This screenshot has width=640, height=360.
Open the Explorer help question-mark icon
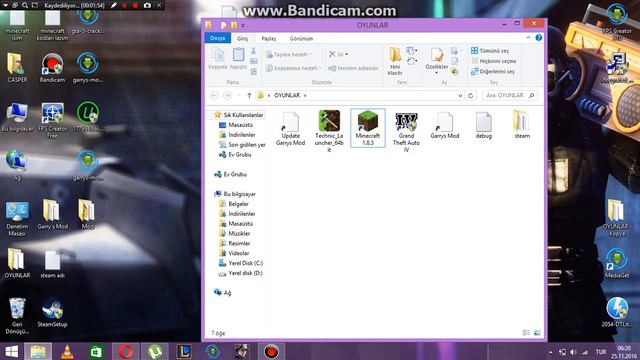pyautogui.click(x=539, y=38)
